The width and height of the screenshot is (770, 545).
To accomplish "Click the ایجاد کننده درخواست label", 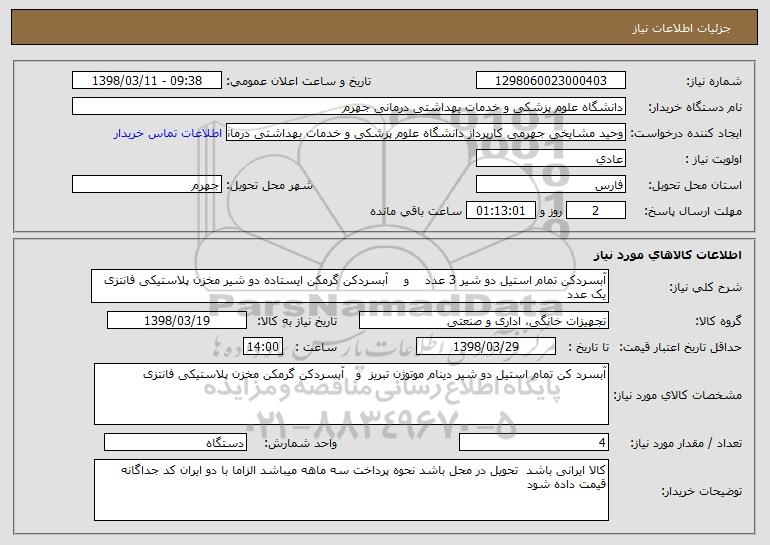I will coord(686,133).
